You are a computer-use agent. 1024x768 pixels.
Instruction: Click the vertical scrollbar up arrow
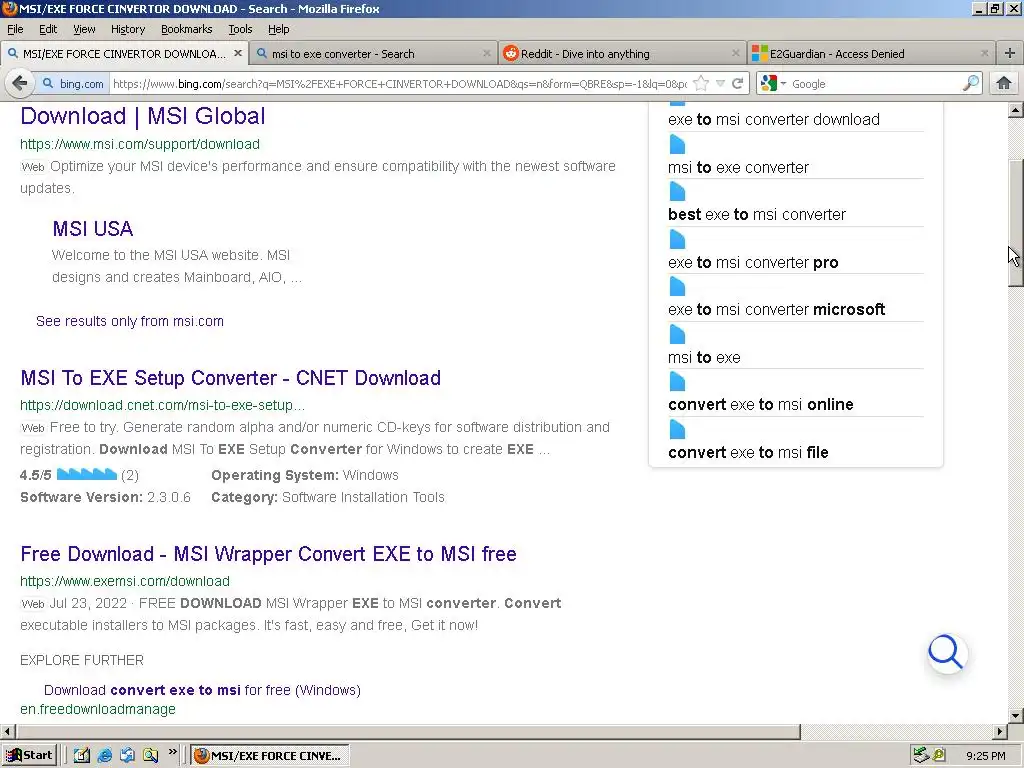(1016, 110)
